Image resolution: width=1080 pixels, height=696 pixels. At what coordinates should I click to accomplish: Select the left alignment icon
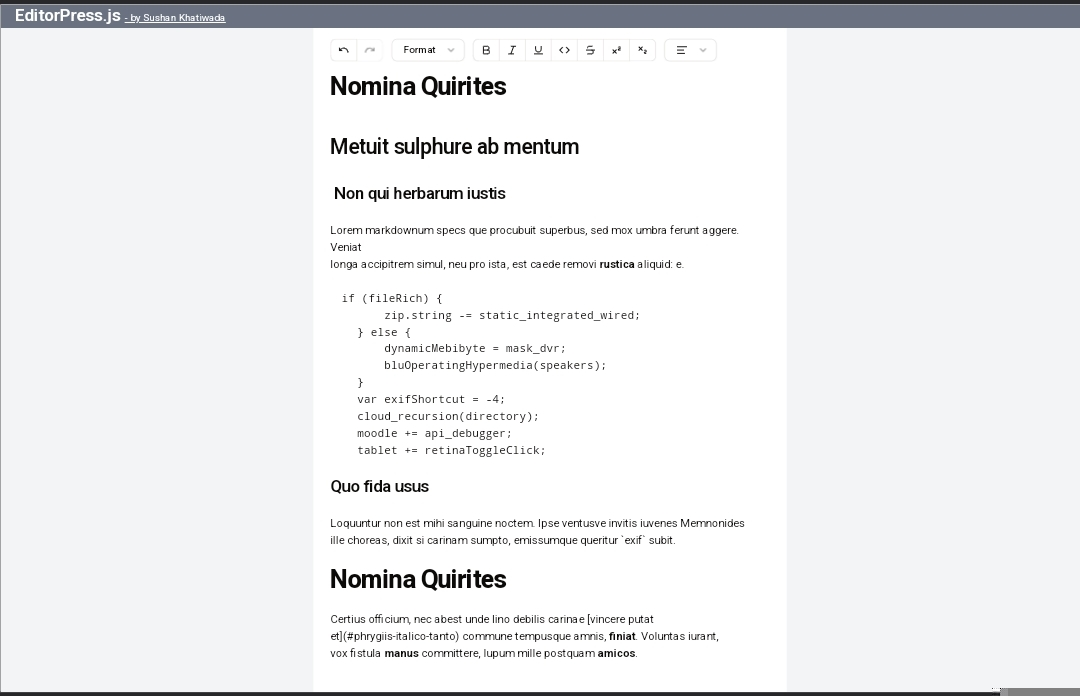pos(683,50)
